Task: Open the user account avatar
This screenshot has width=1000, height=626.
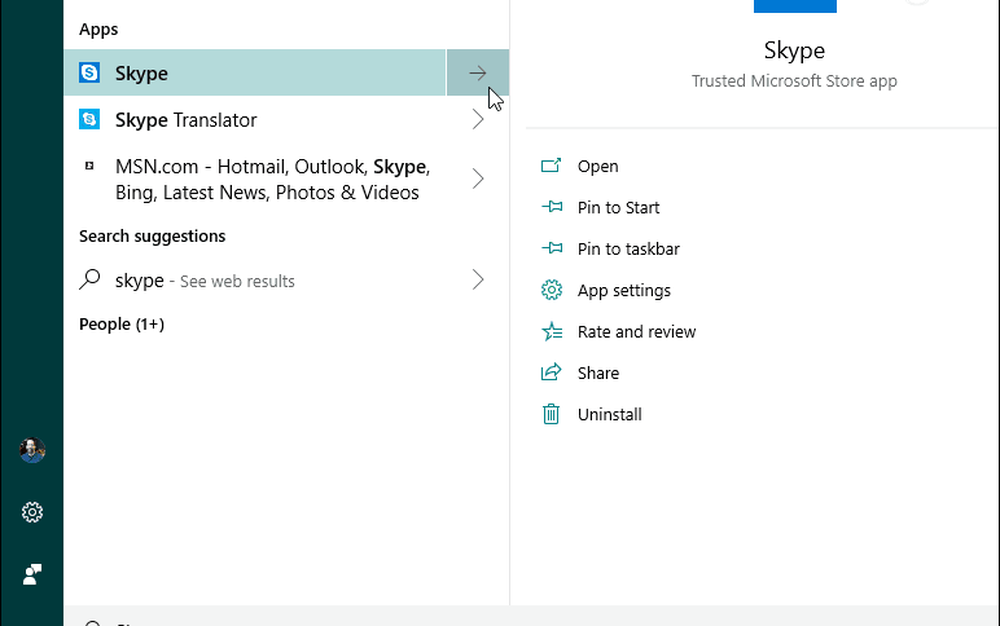Action: click(x=32, y=451)
